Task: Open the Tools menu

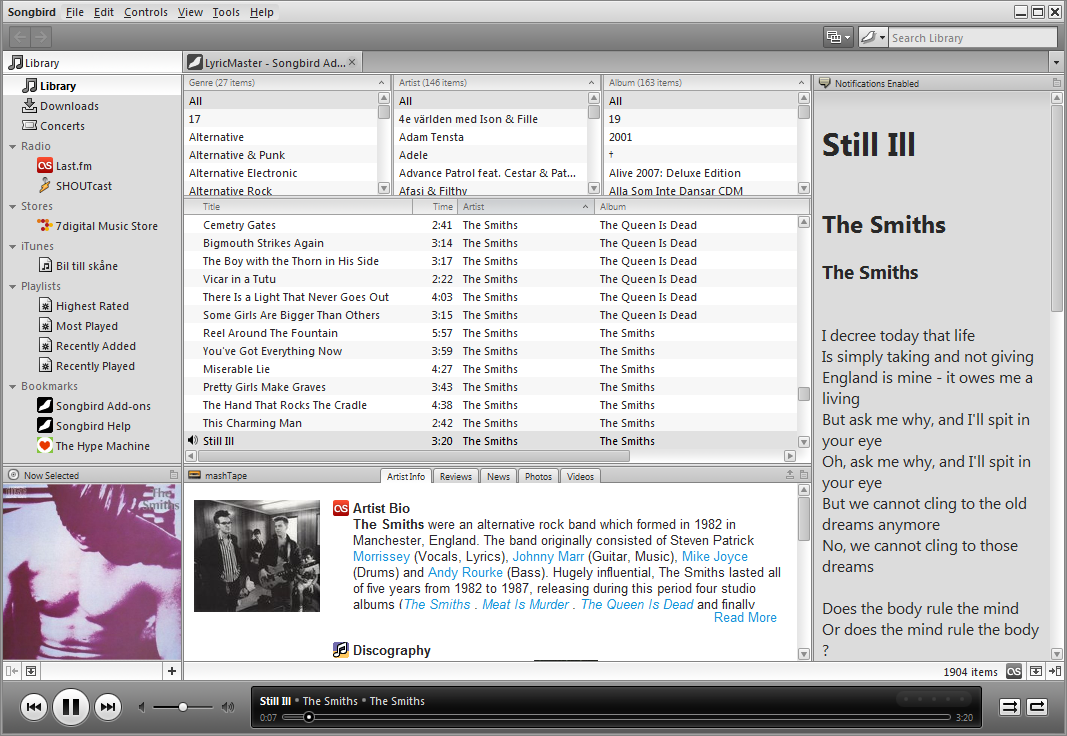Action: coord(226,12)
